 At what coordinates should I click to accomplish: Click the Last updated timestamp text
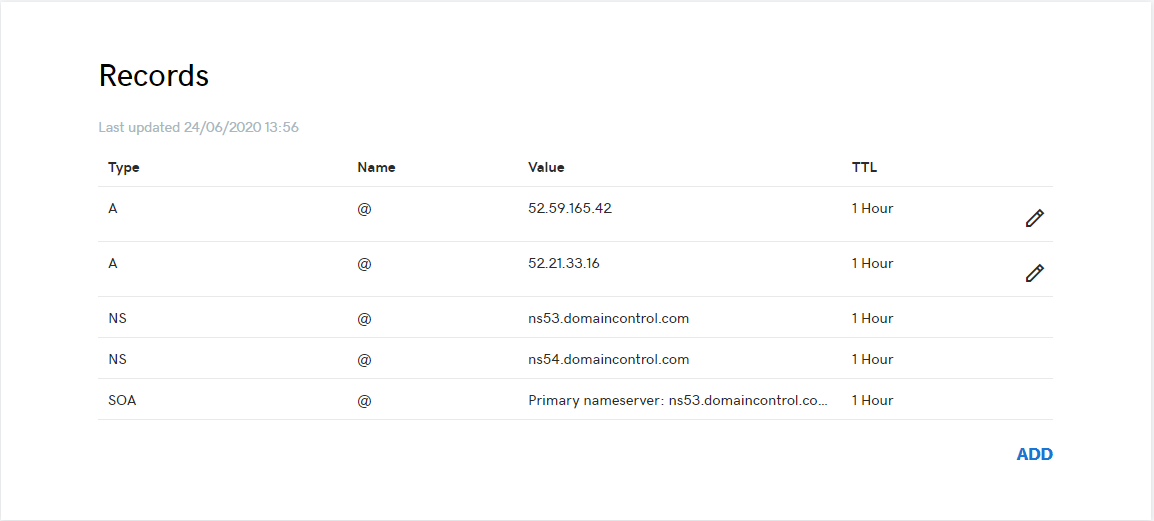(x=198, y=127)
